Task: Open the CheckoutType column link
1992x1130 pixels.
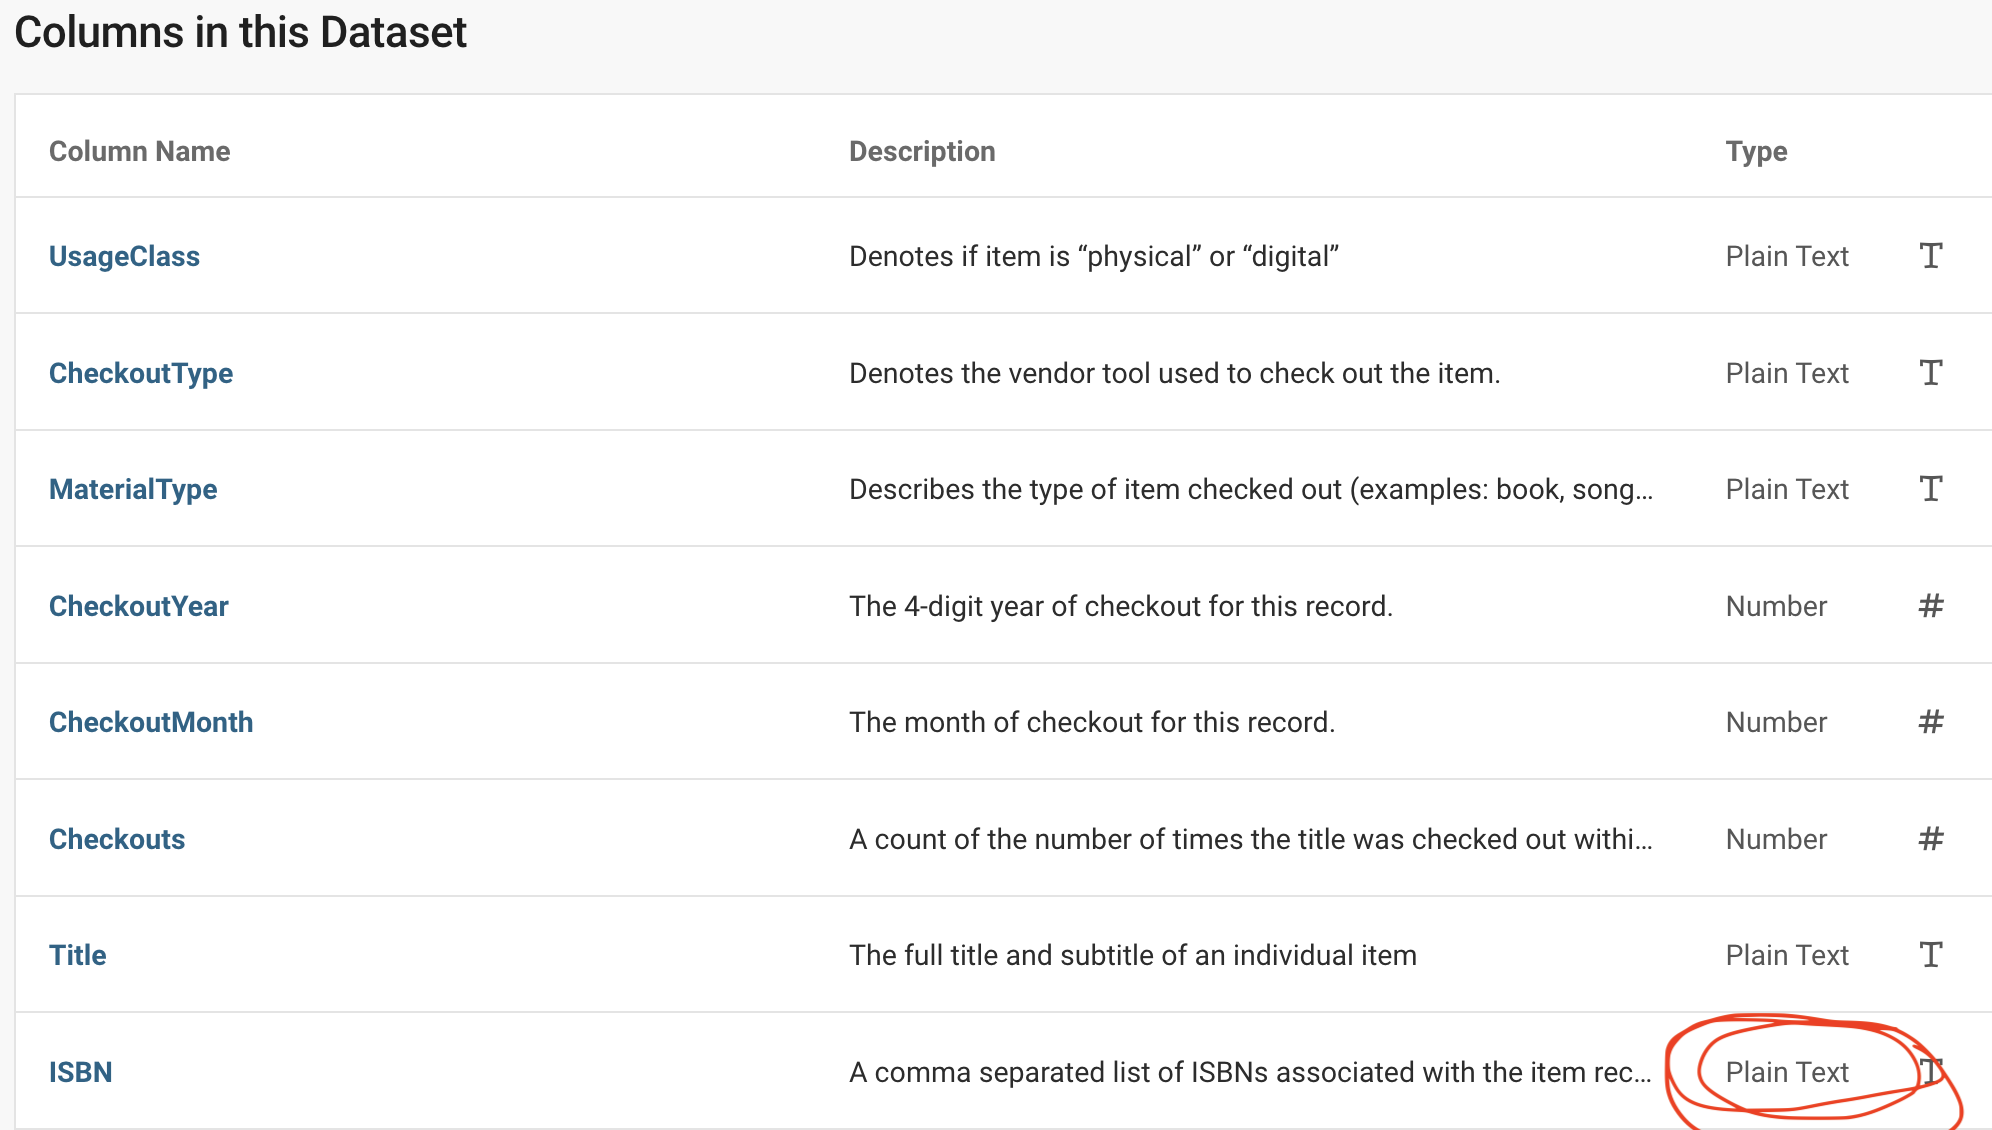Action: (141, 373)
